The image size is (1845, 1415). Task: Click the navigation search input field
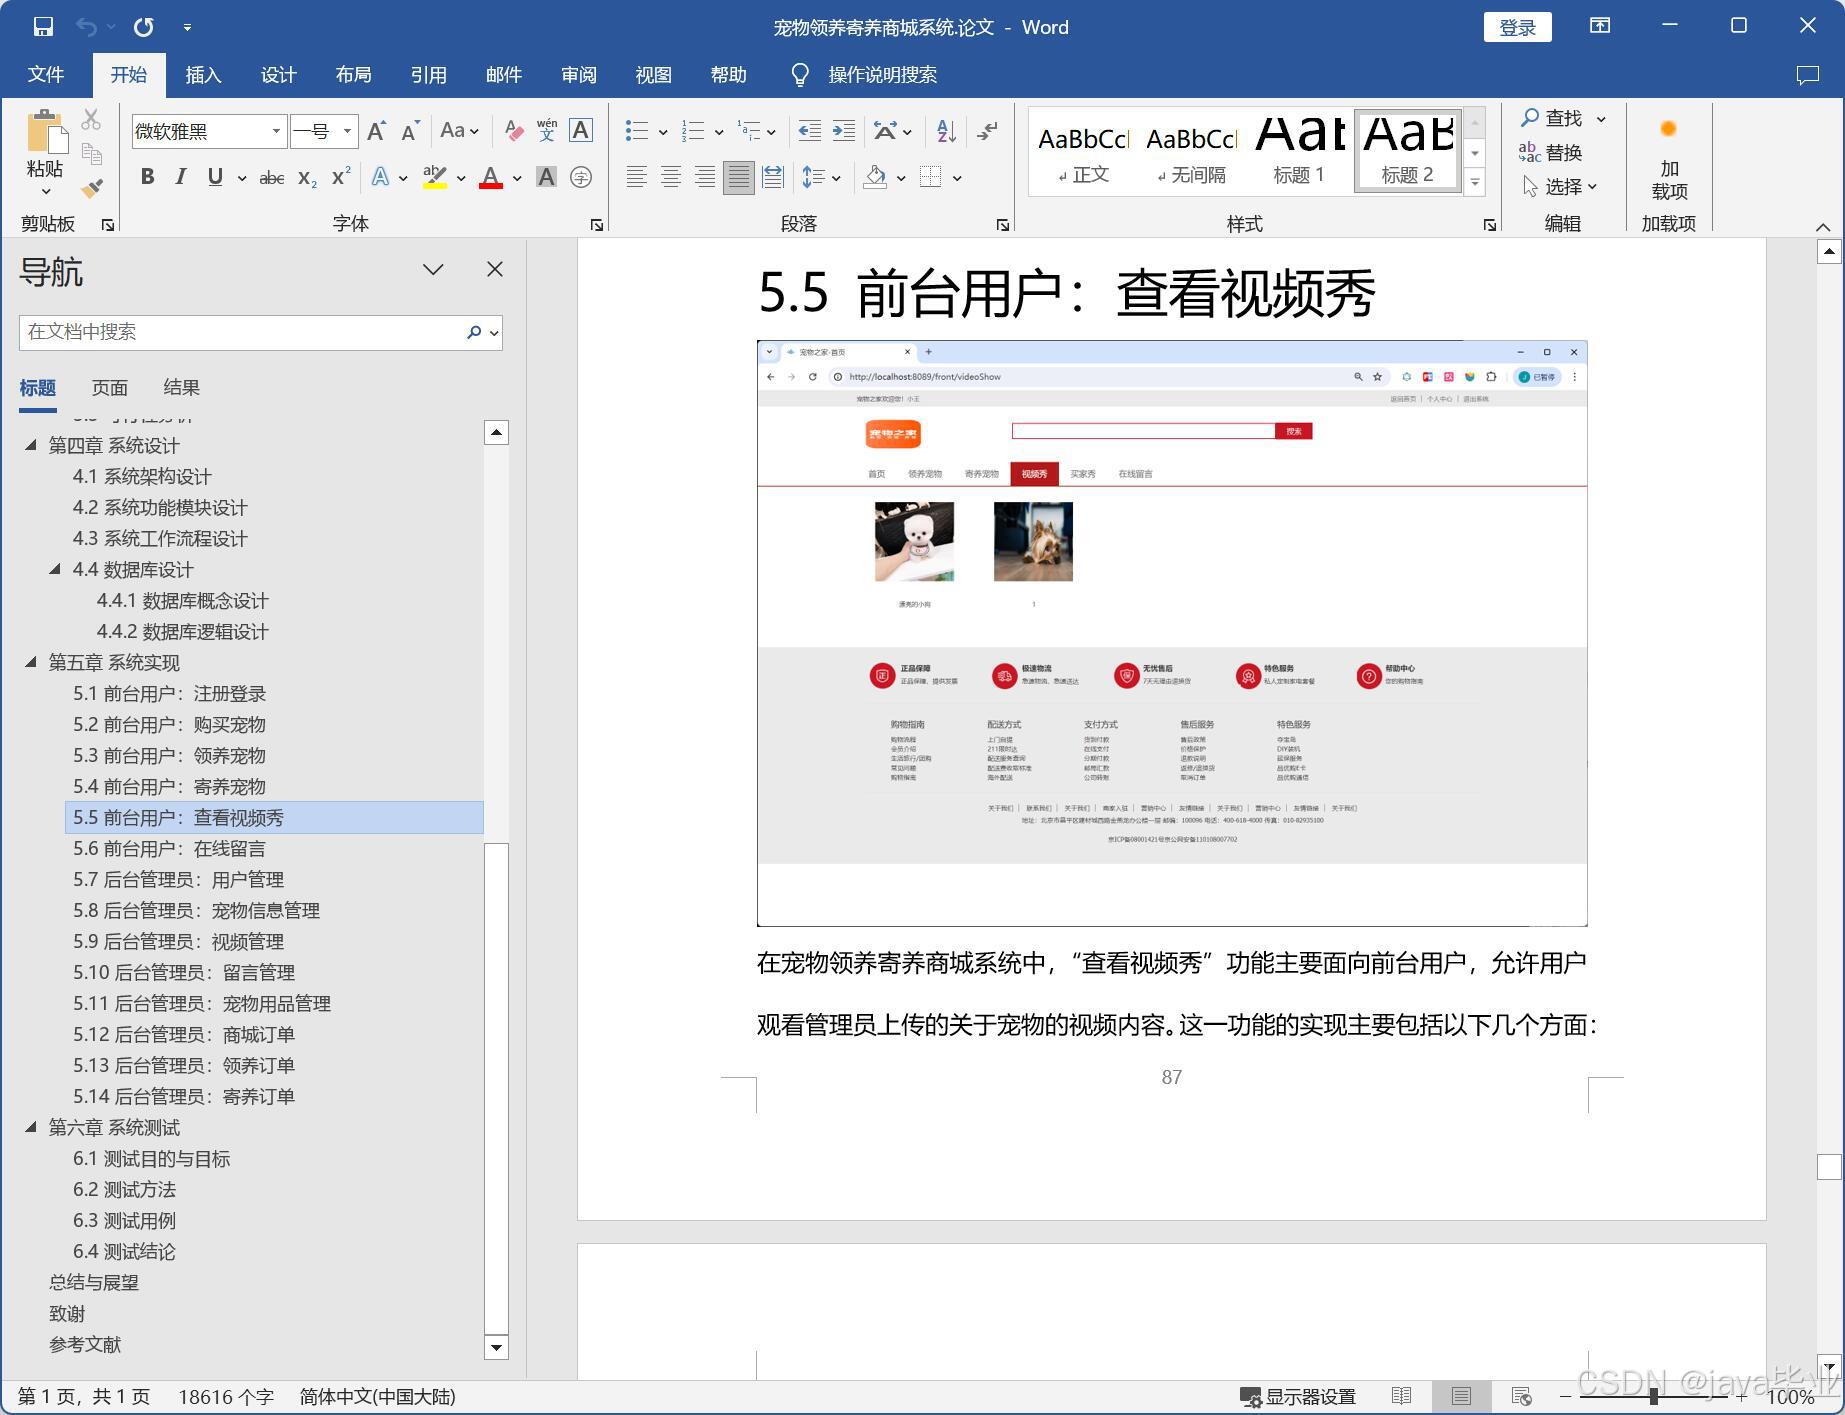click(241, 332)
